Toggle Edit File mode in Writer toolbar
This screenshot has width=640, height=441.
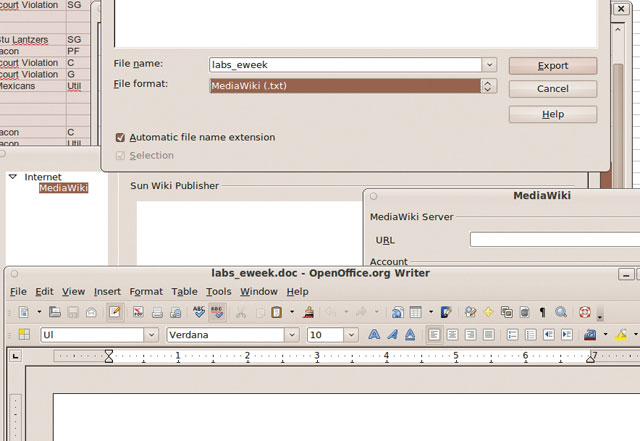(x=115, y=312)
